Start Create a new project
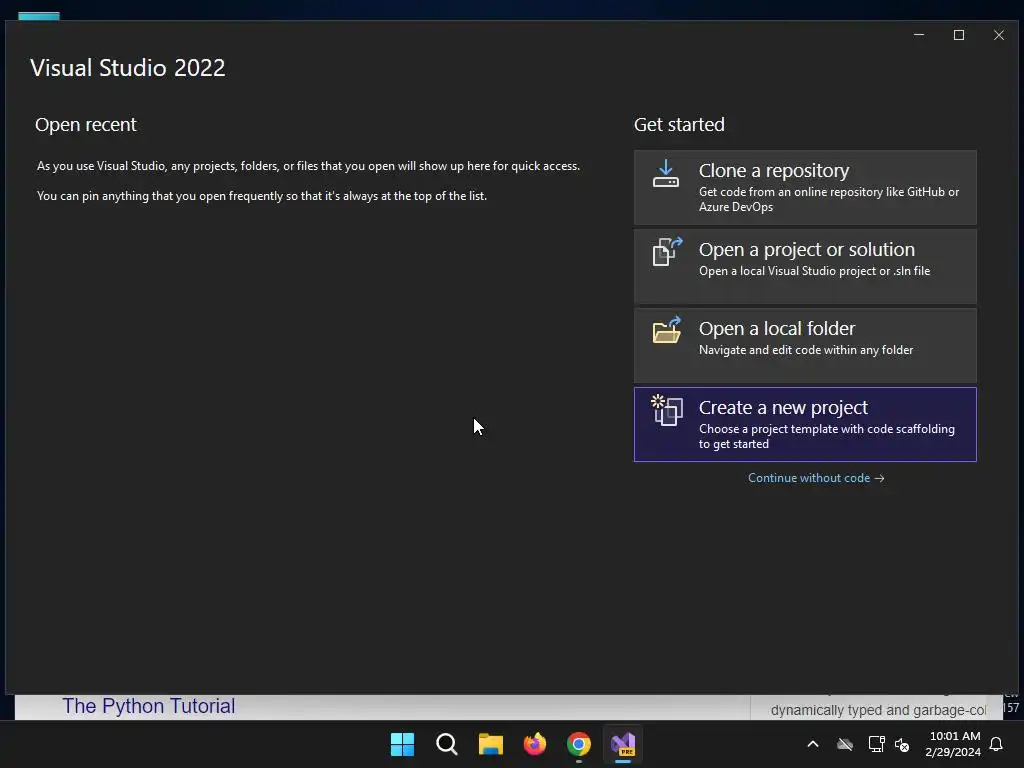1024x768 pixels. [x=805, y=424]
